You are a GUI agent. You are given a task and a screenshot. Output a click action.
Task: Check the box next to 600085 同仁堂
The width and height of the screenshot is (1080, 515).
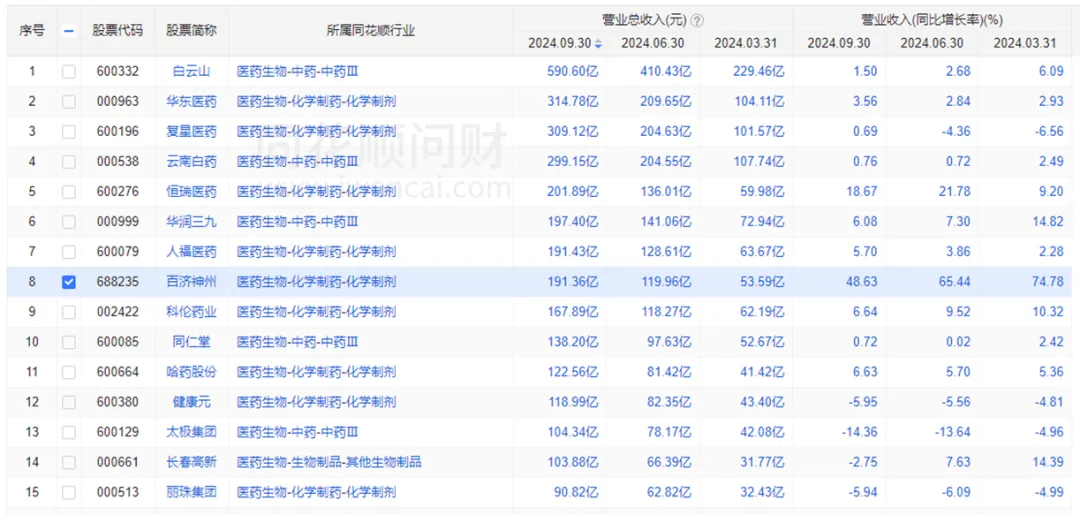68,342
